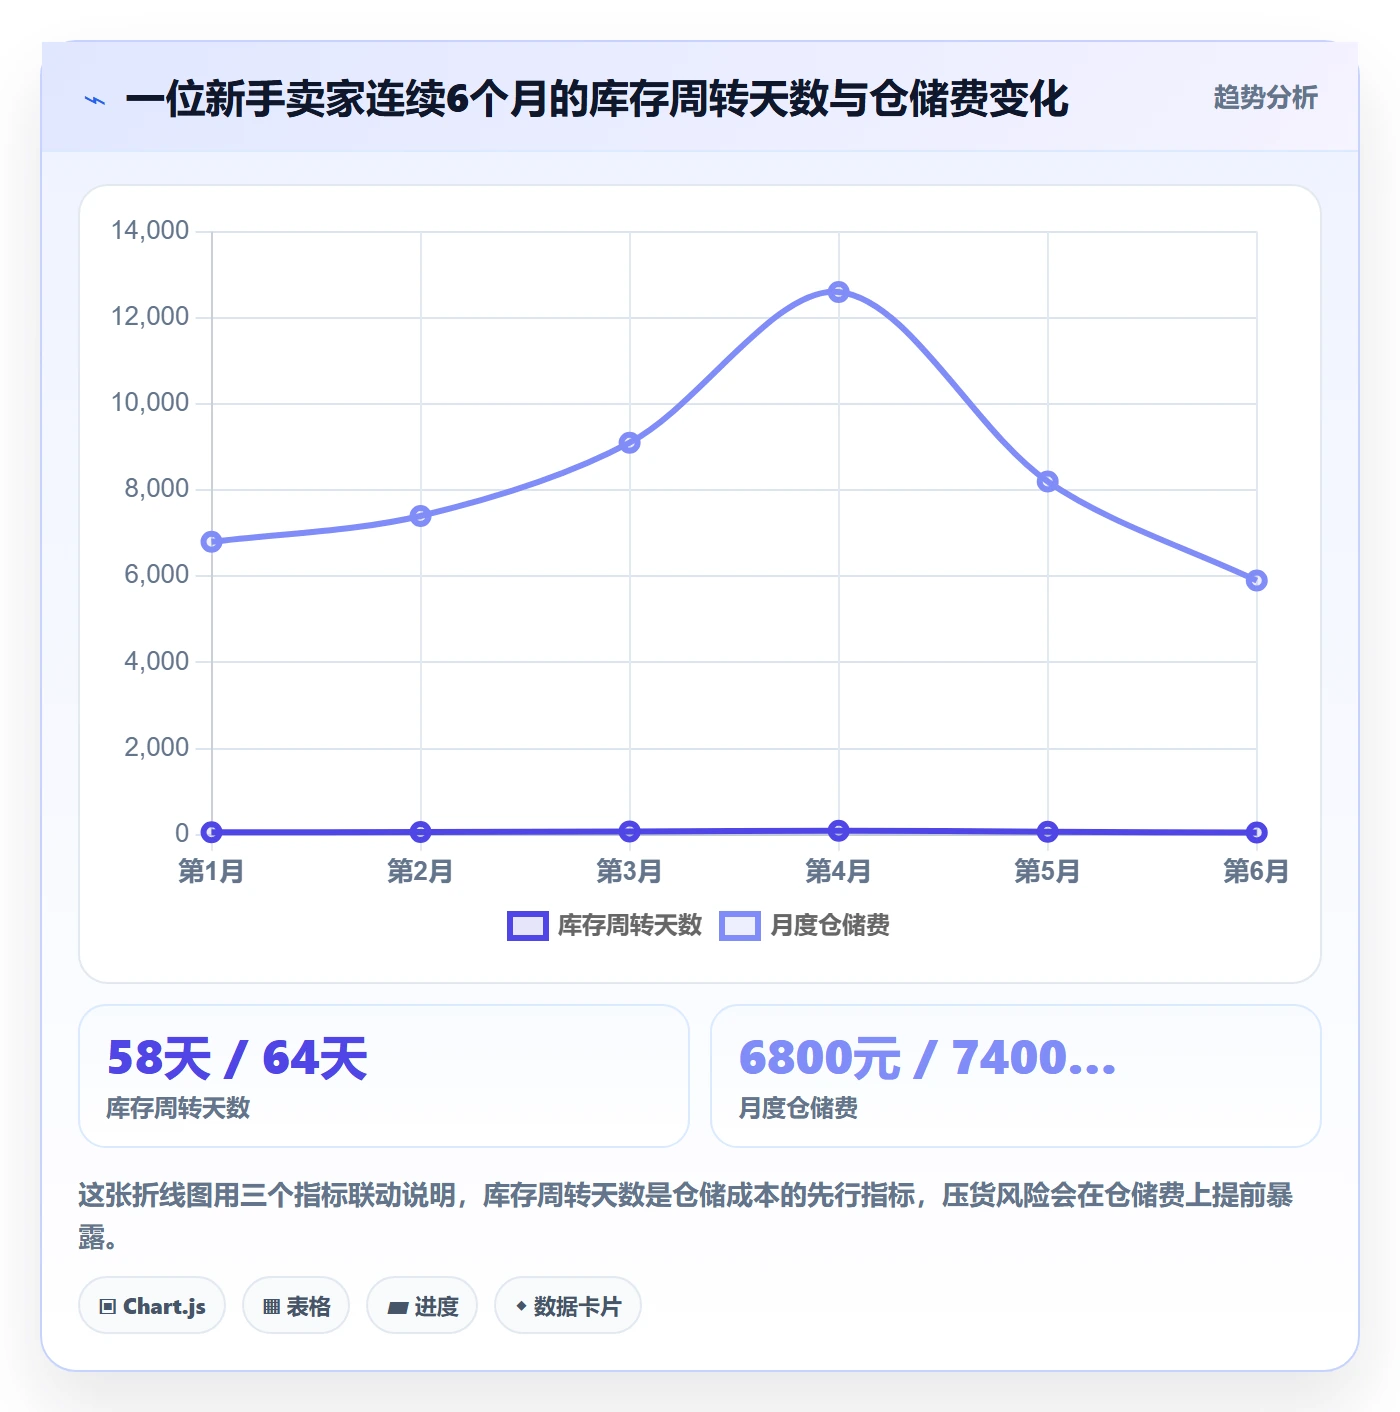This screenshot has height=1412, width=1400.
Task: Click the 趋势分析 label in header
Action: click(1265, 98)
